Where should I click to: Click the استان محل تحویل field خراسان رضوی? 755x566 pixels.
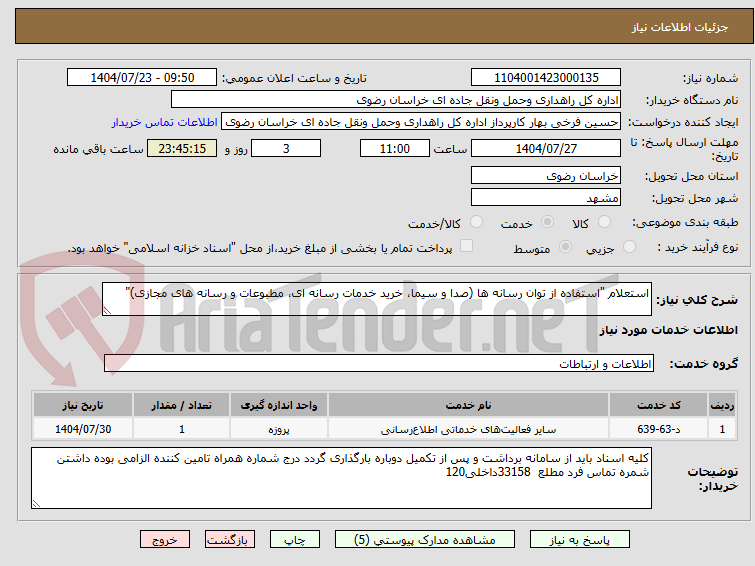(546, 176)
